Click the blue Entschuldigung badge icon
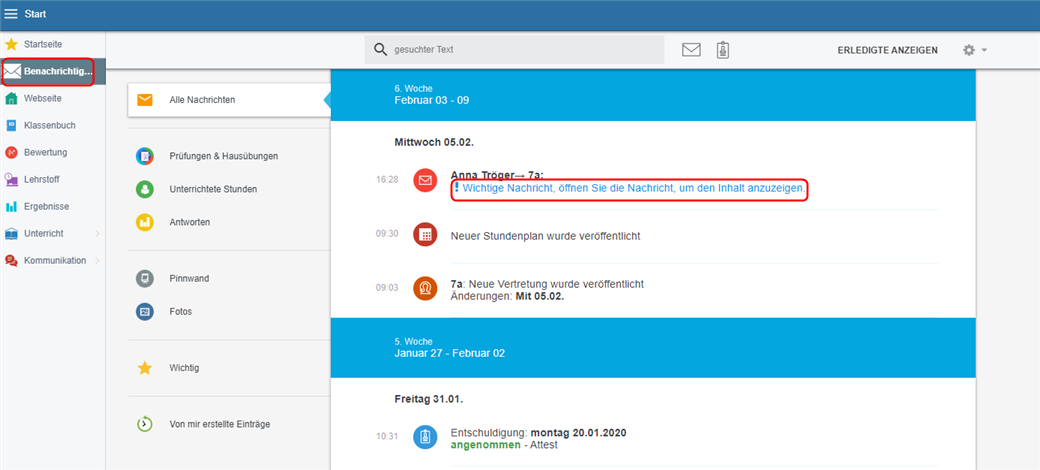This screenshot has height=470, width=1040. coord(424,437)
